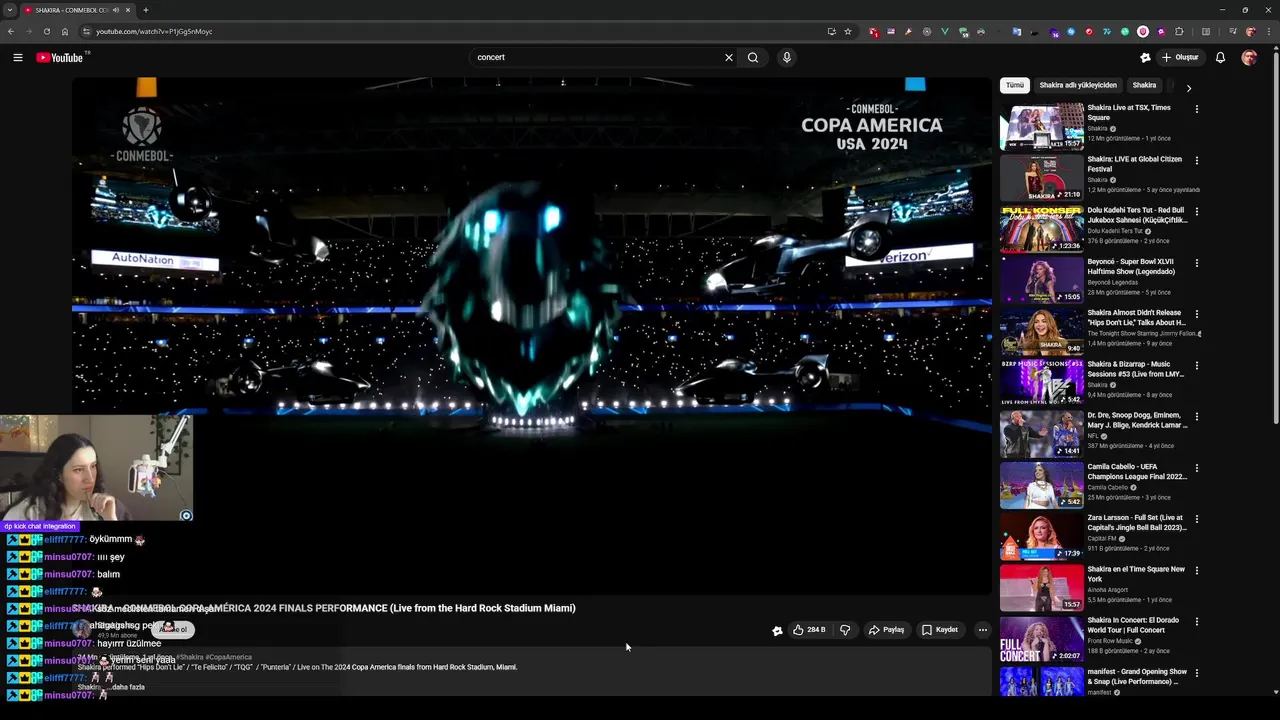1280x720 pixels.
Task: Click the webcam overlay corner camera icon
Action: [x=185, y=515]
